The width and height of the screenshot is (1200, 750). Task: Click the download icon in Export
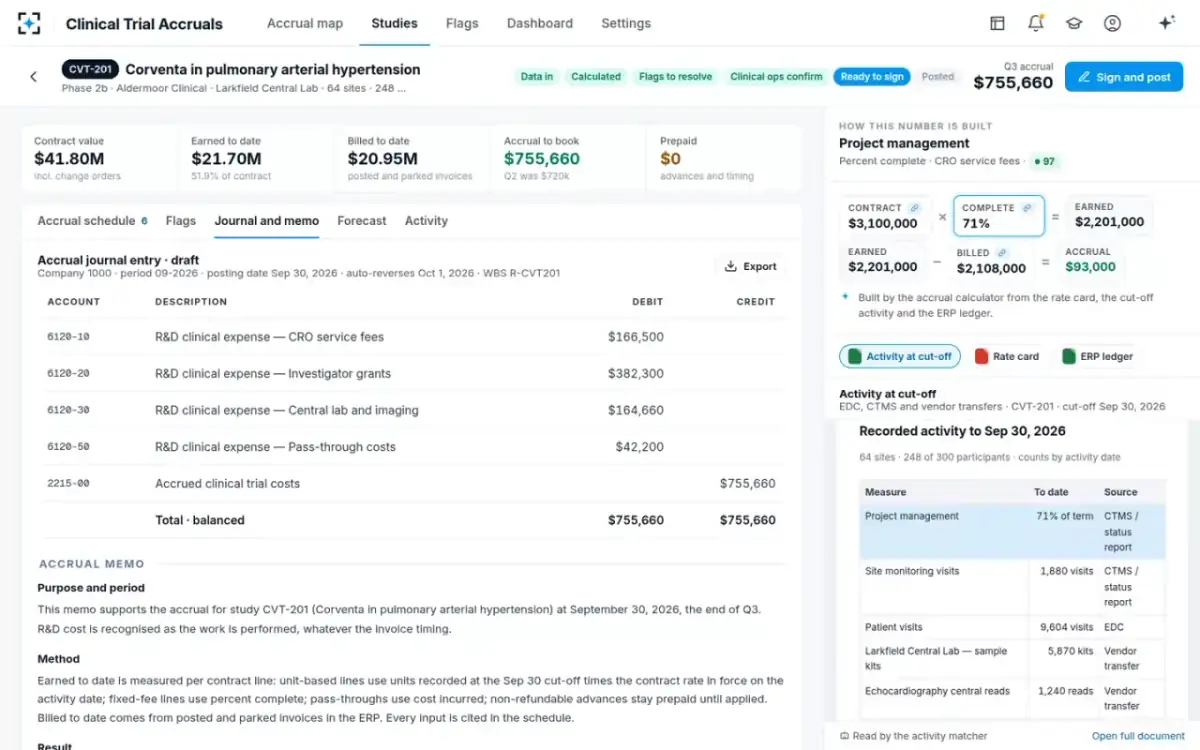731,266
